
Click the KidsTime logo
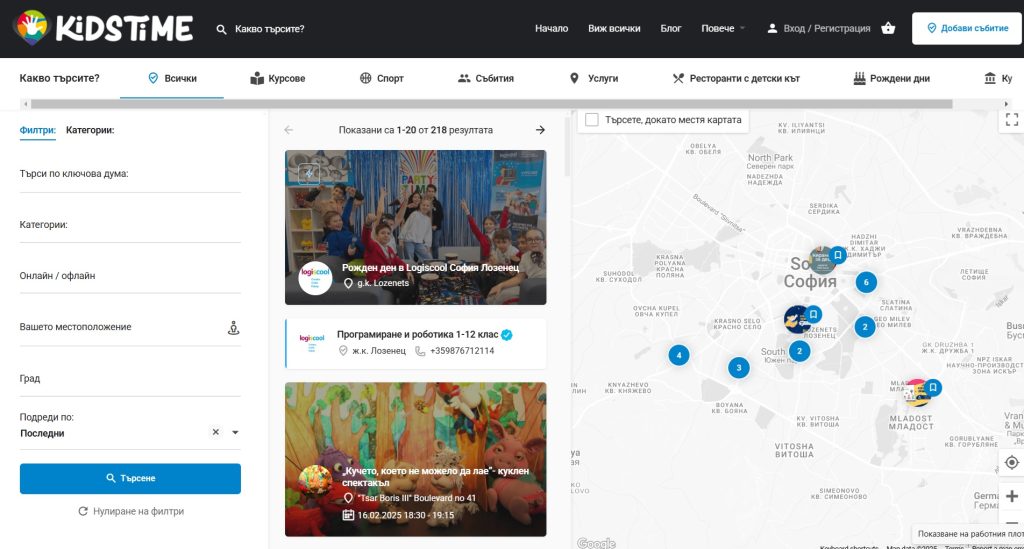coord(103,28)
